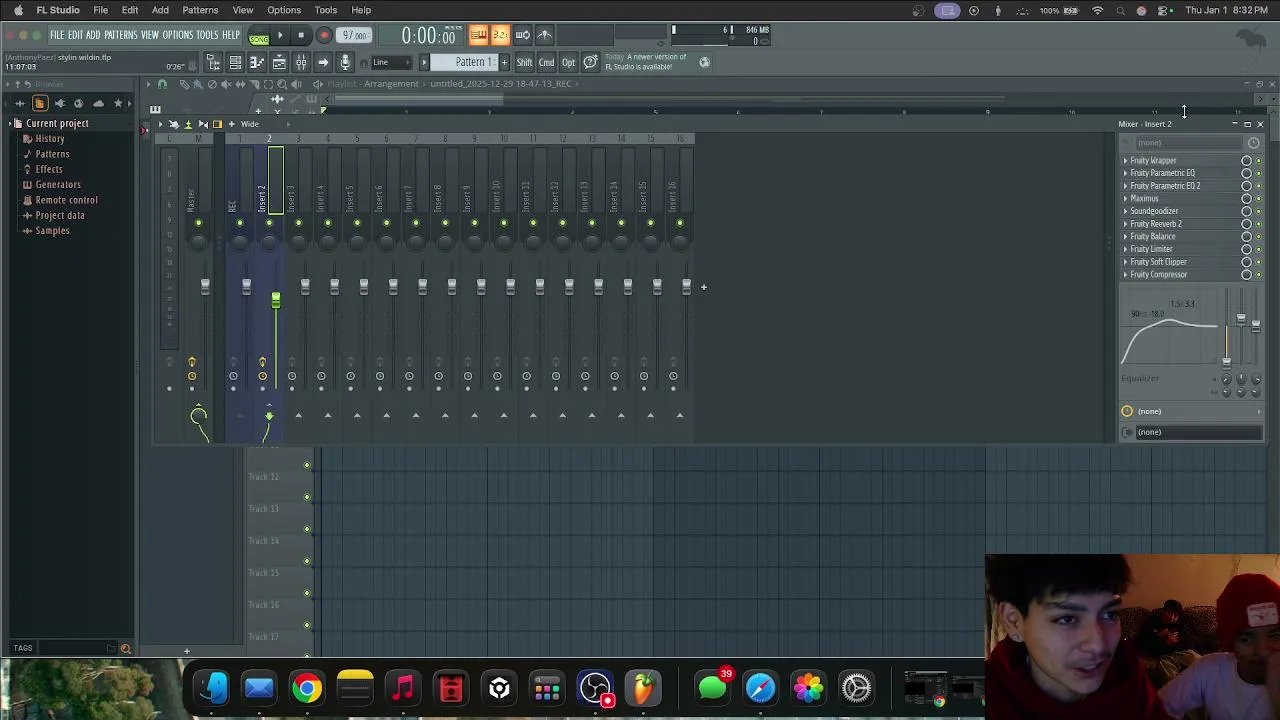Screen dimensions: 1280x720
Task: Open the mixer input (none) dropdown arrow
Action: tap(1258, 411)
